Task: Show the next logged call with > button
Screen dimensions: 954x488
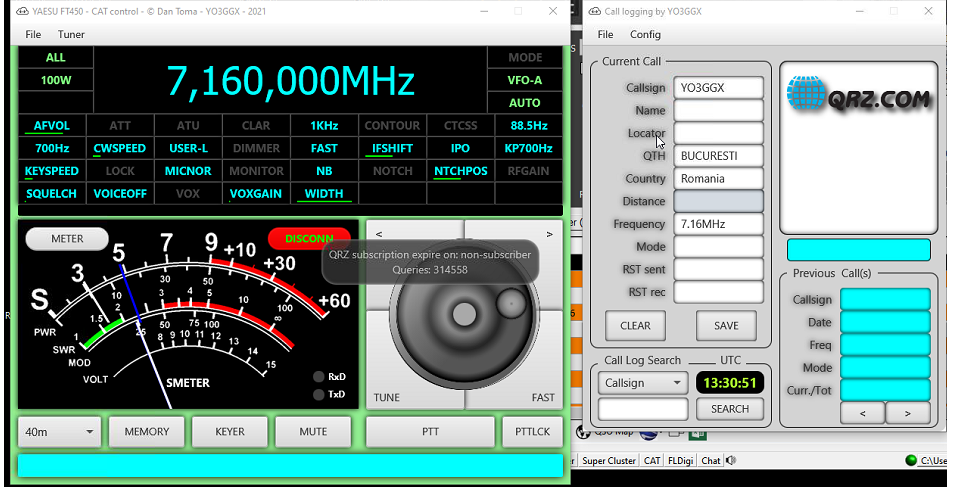Action: coord(908,413)
